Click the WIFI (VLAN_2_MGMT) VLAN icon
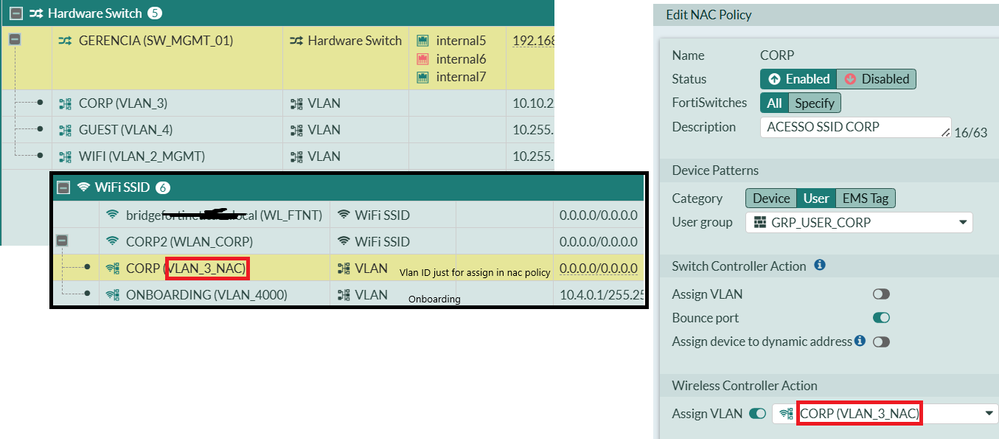The width and height of the screenshot is (999, 439). point(65,156)
